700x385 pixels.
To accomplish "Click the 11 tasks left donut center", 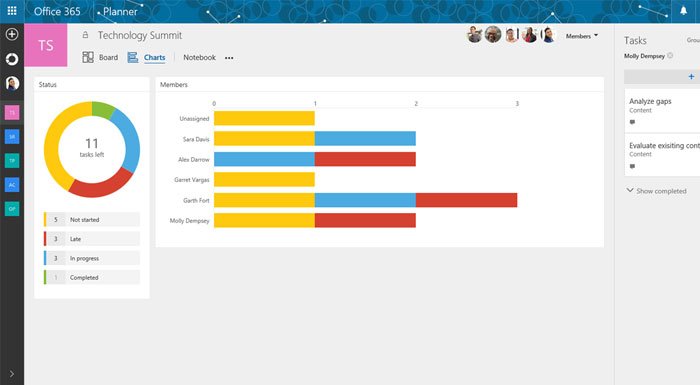I will (92, 149).
